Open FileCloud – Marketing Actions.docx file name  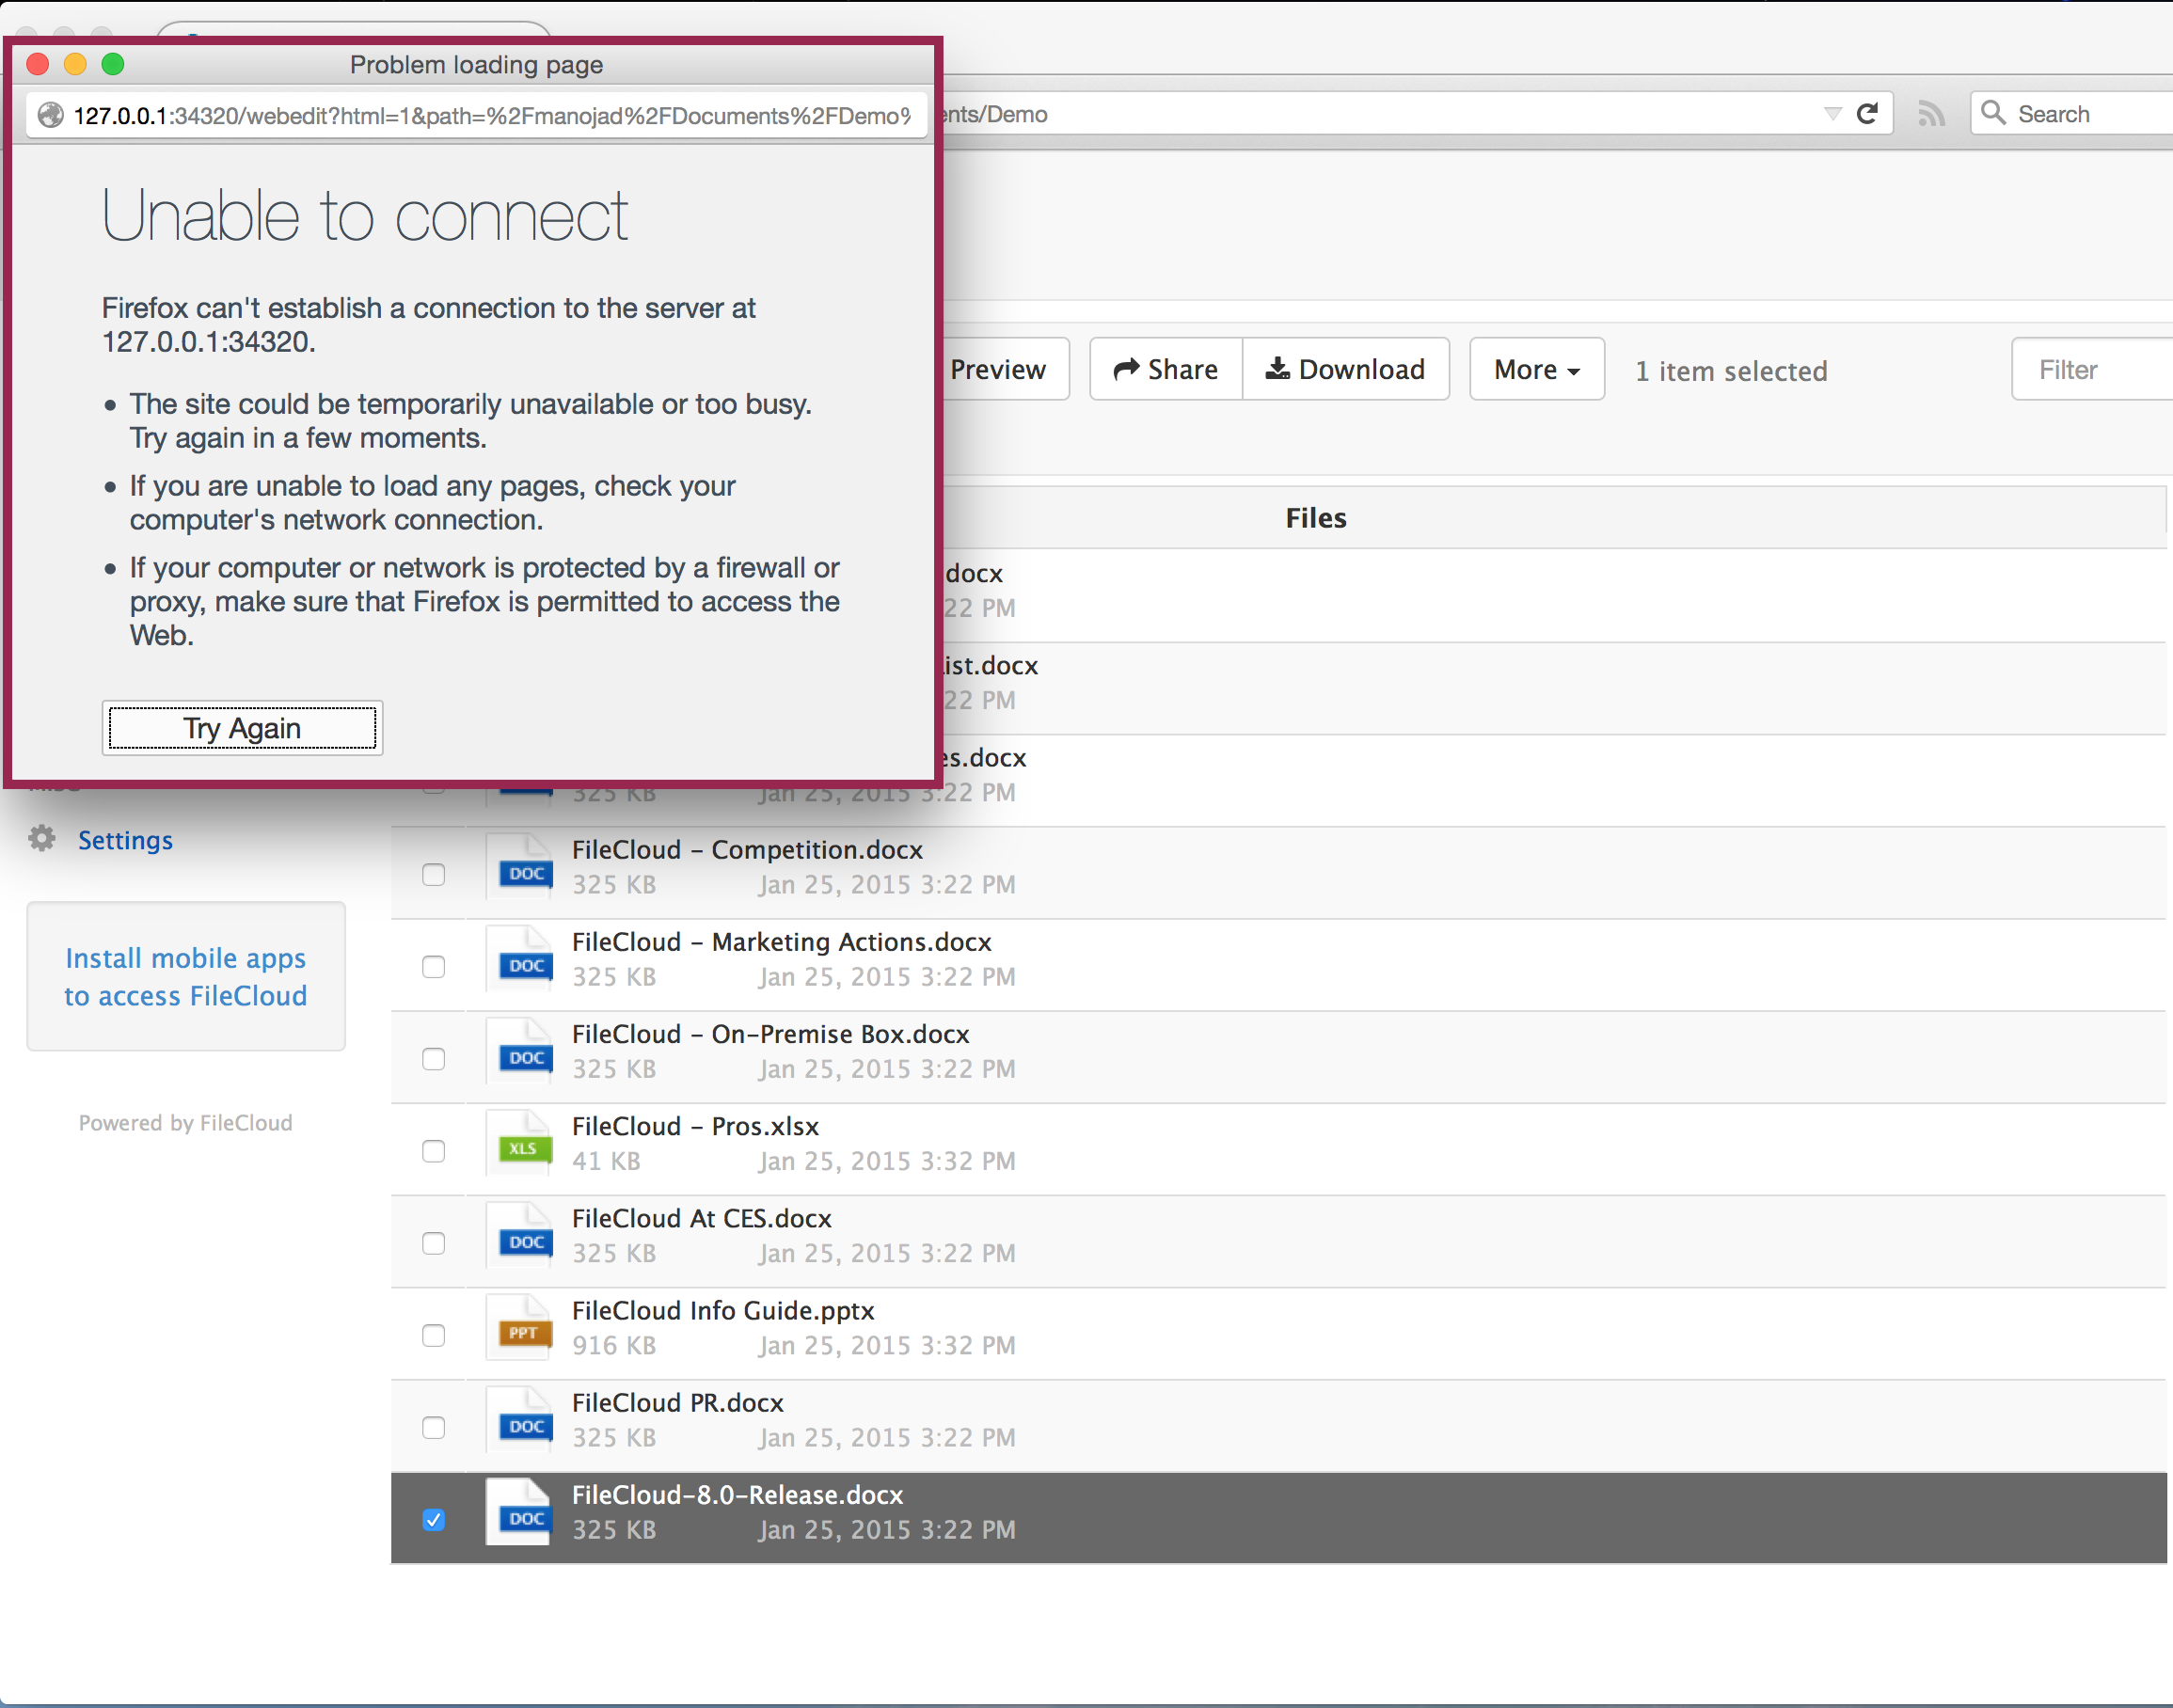pyautogui.click(x=782, y=942)
